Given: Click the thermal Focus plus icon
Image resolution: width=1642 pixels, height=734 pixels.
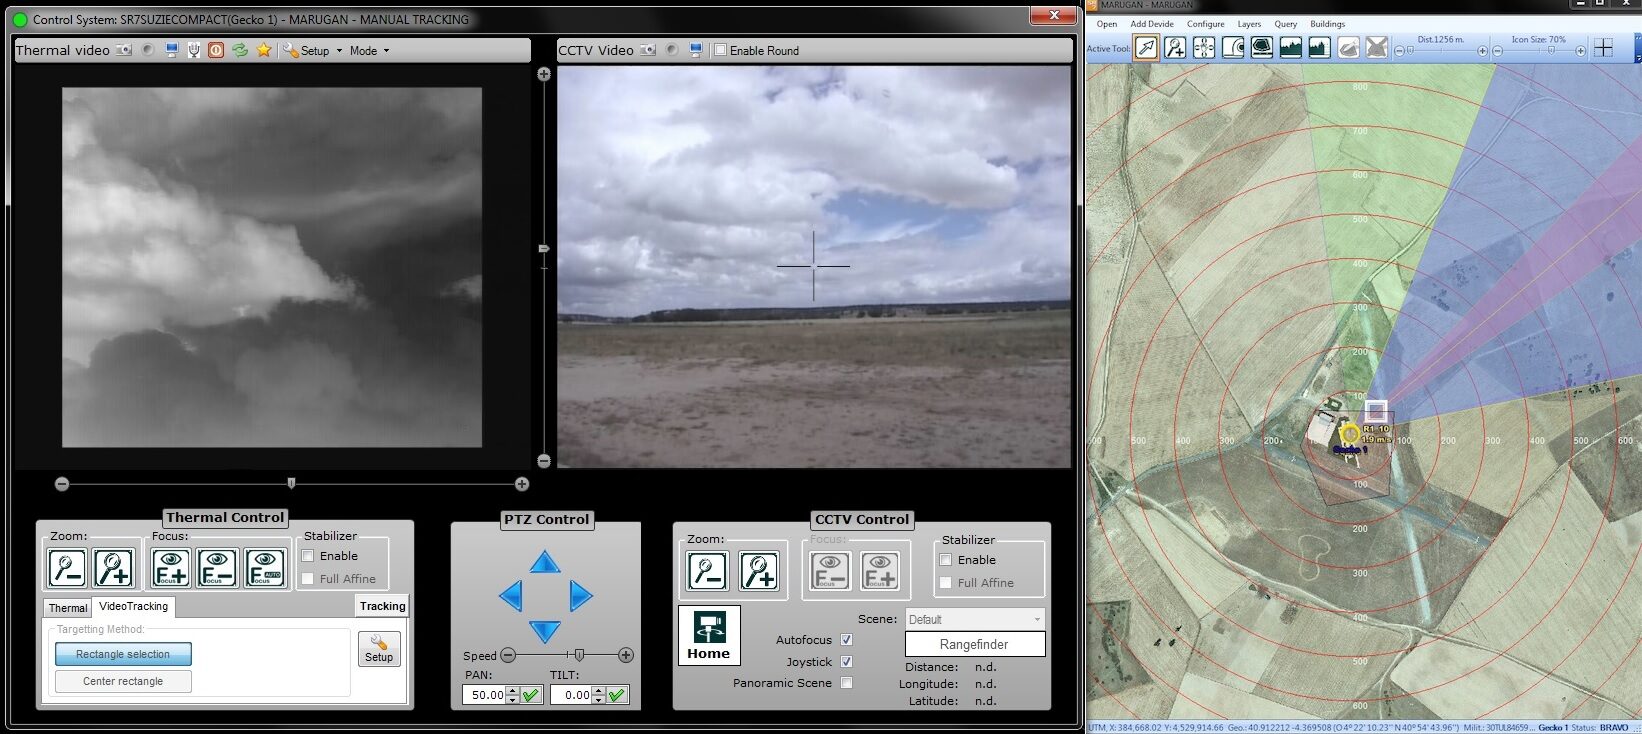Looking at the screenshot, I should pyautogui.click(x=171, y=568).
